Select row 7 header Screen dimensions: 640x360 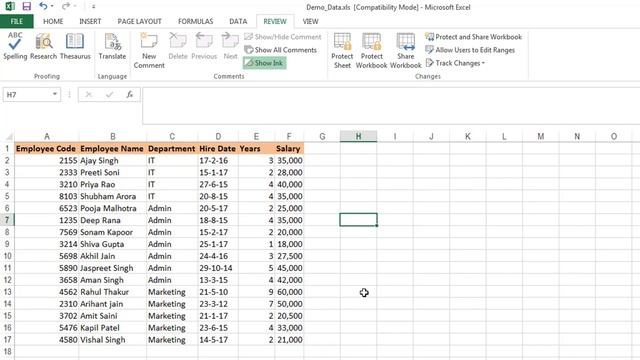7,220
